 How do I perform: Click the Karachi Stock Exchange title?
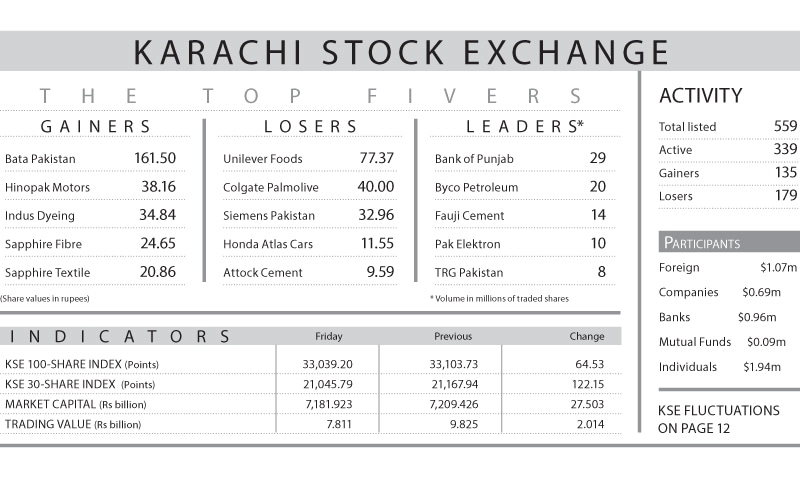[400, 51]
